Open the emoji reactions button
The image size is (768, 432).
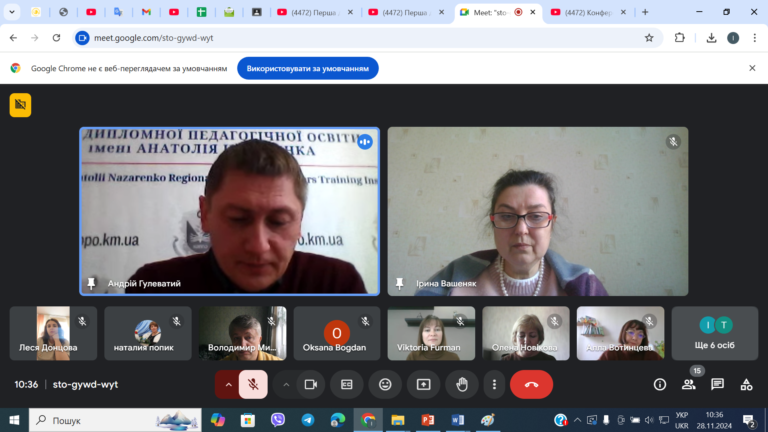[x=385, y=384]
